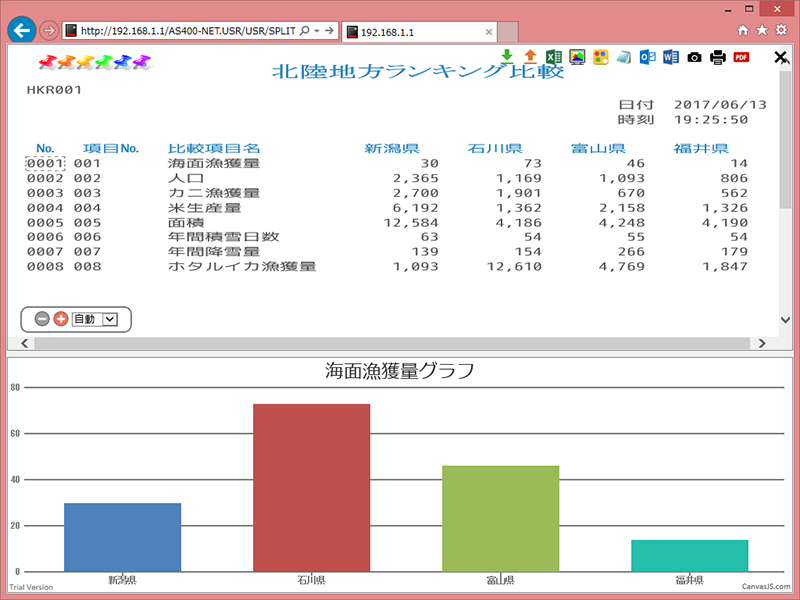The image size is (800, 600).
Task: Open the colored dots palette icon
Action: pyautogui.click(x=601, y=57)
